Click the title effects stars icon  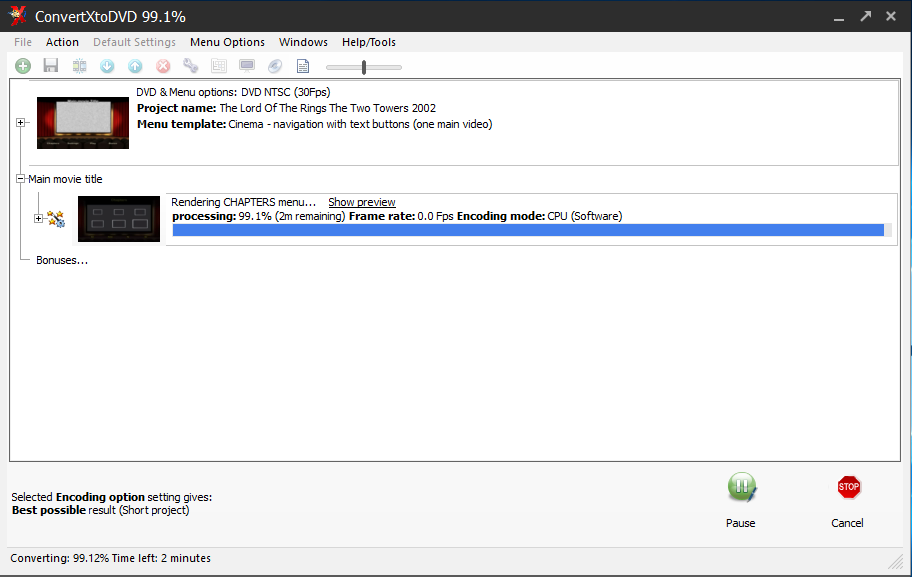pos(56,219)
